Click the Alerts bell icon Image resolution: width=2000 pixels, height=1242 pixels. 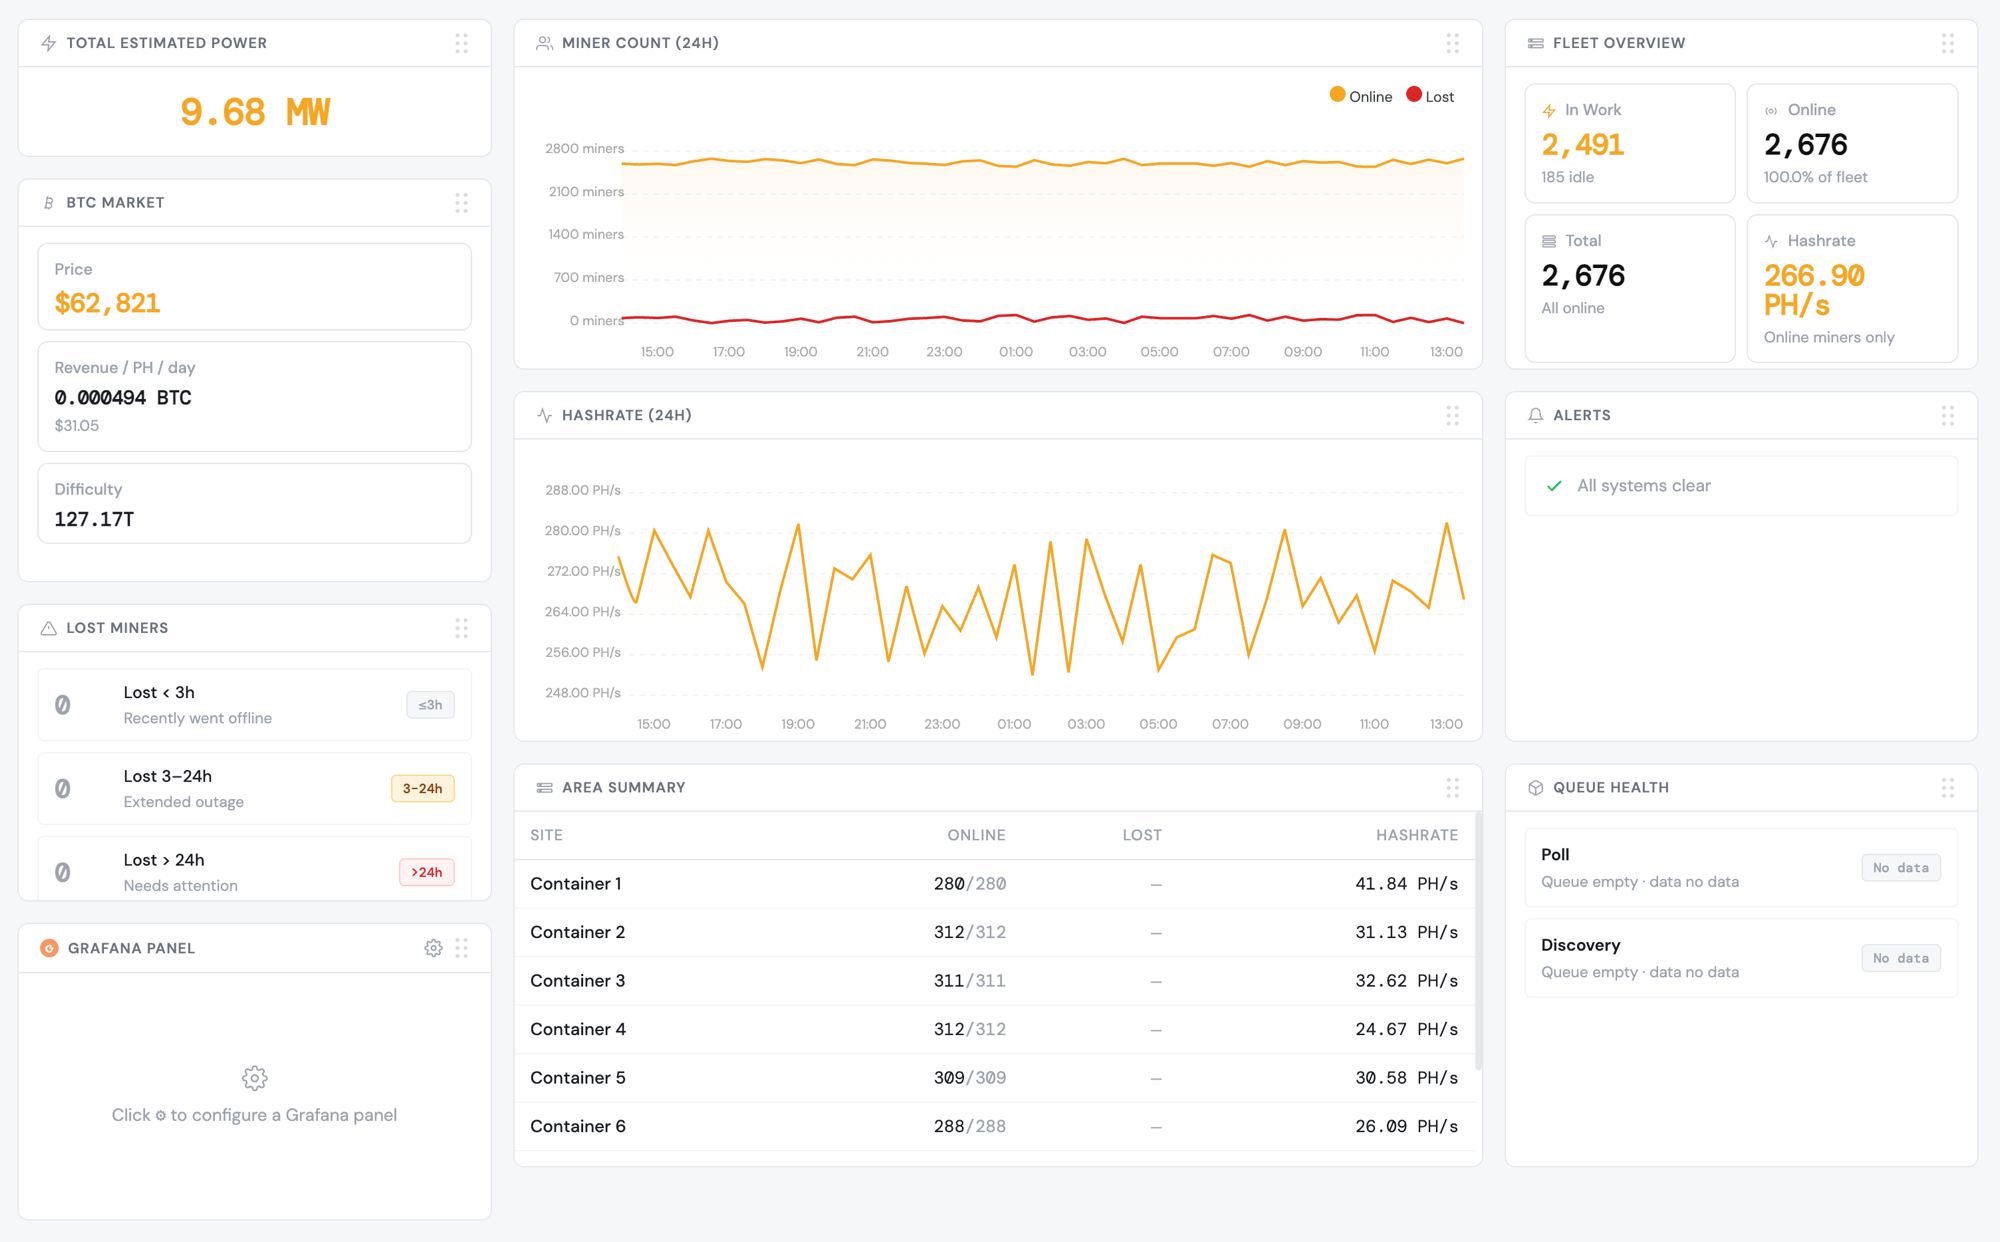click(x=1535, y=415)
